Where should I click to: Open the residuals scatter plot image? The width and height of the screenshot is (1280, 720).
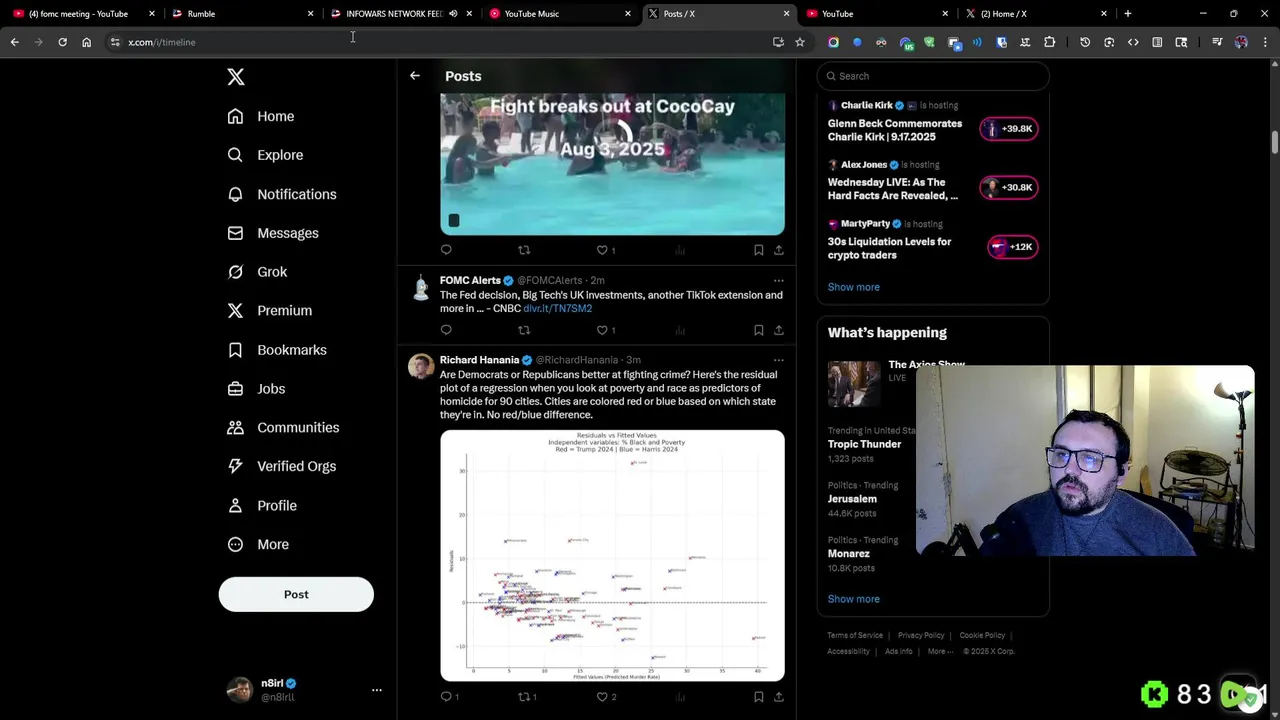(612, 556)
